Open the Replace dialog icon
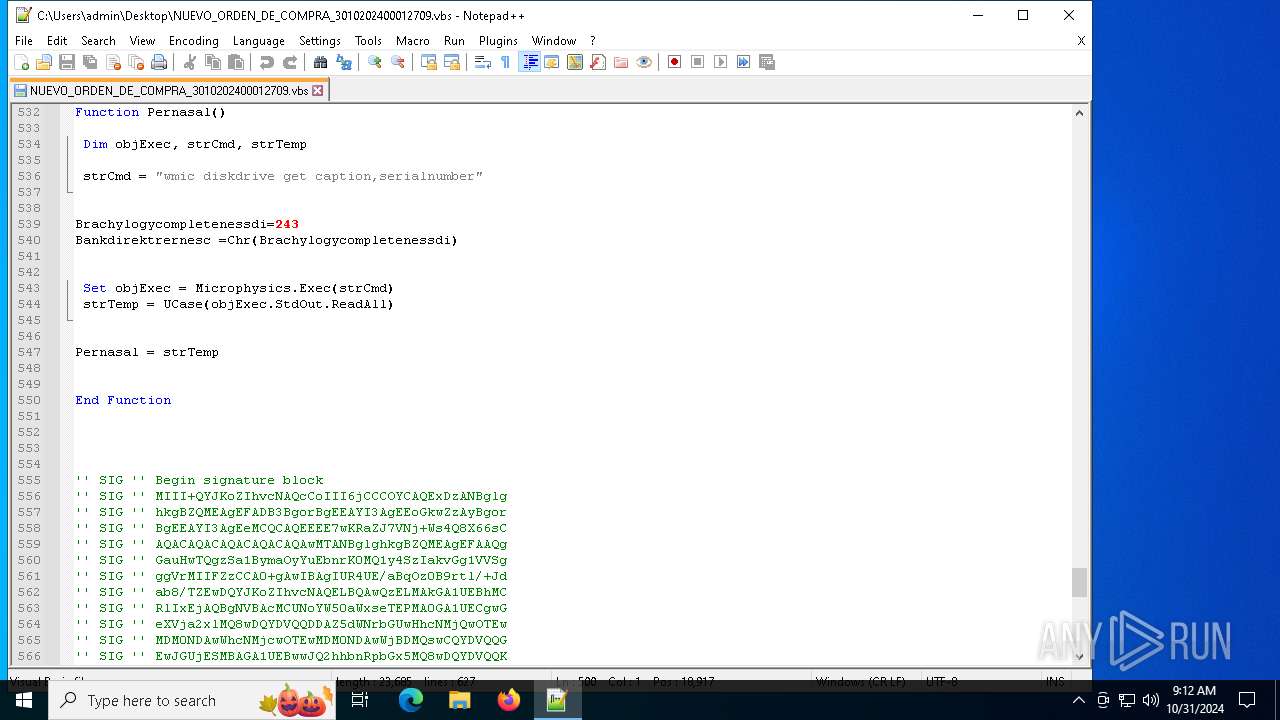 344,62
